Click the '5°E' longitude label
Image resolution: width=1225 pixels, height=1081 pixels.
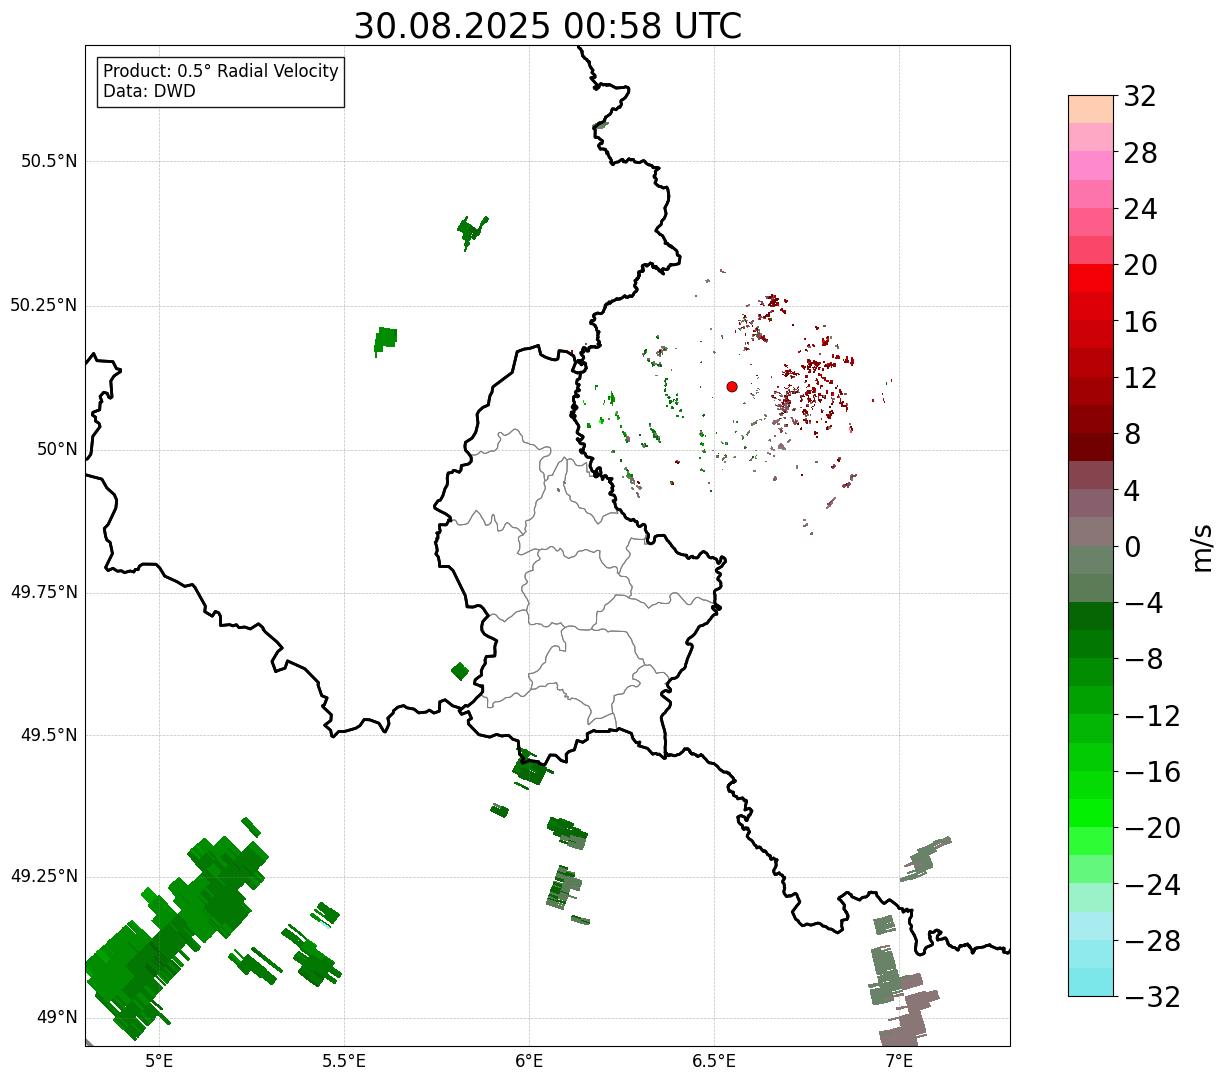pyautogui.click(x=159, y=1062)
